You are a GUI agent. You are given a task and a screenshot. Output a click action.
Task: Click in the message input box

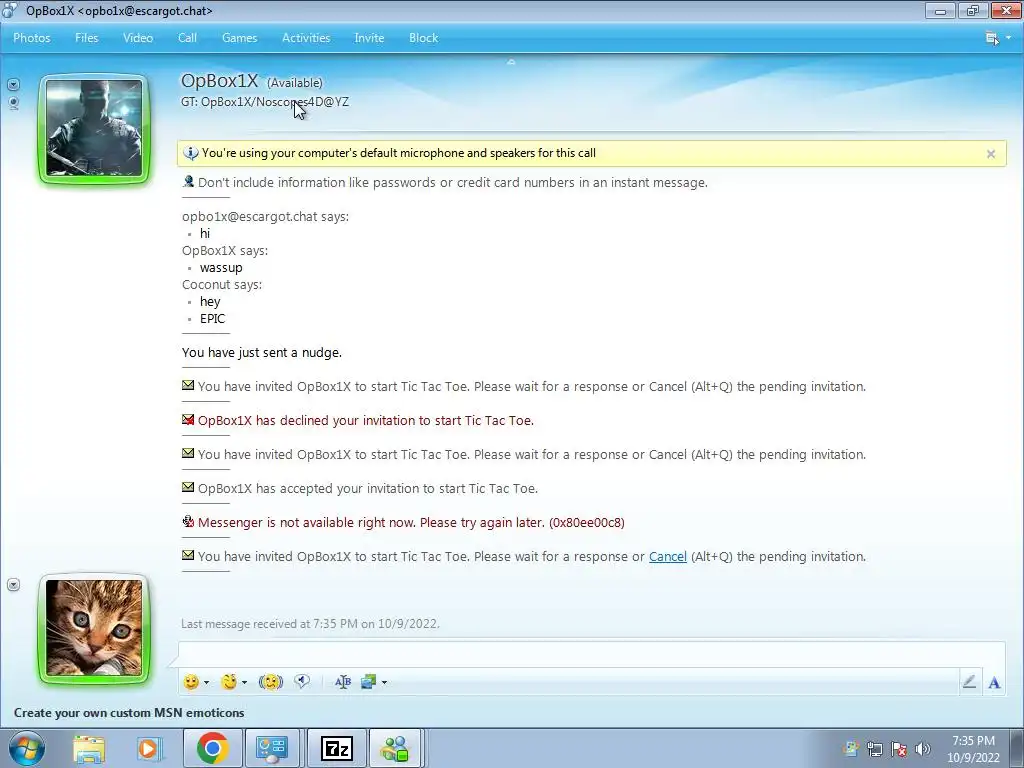coord(591,653)
